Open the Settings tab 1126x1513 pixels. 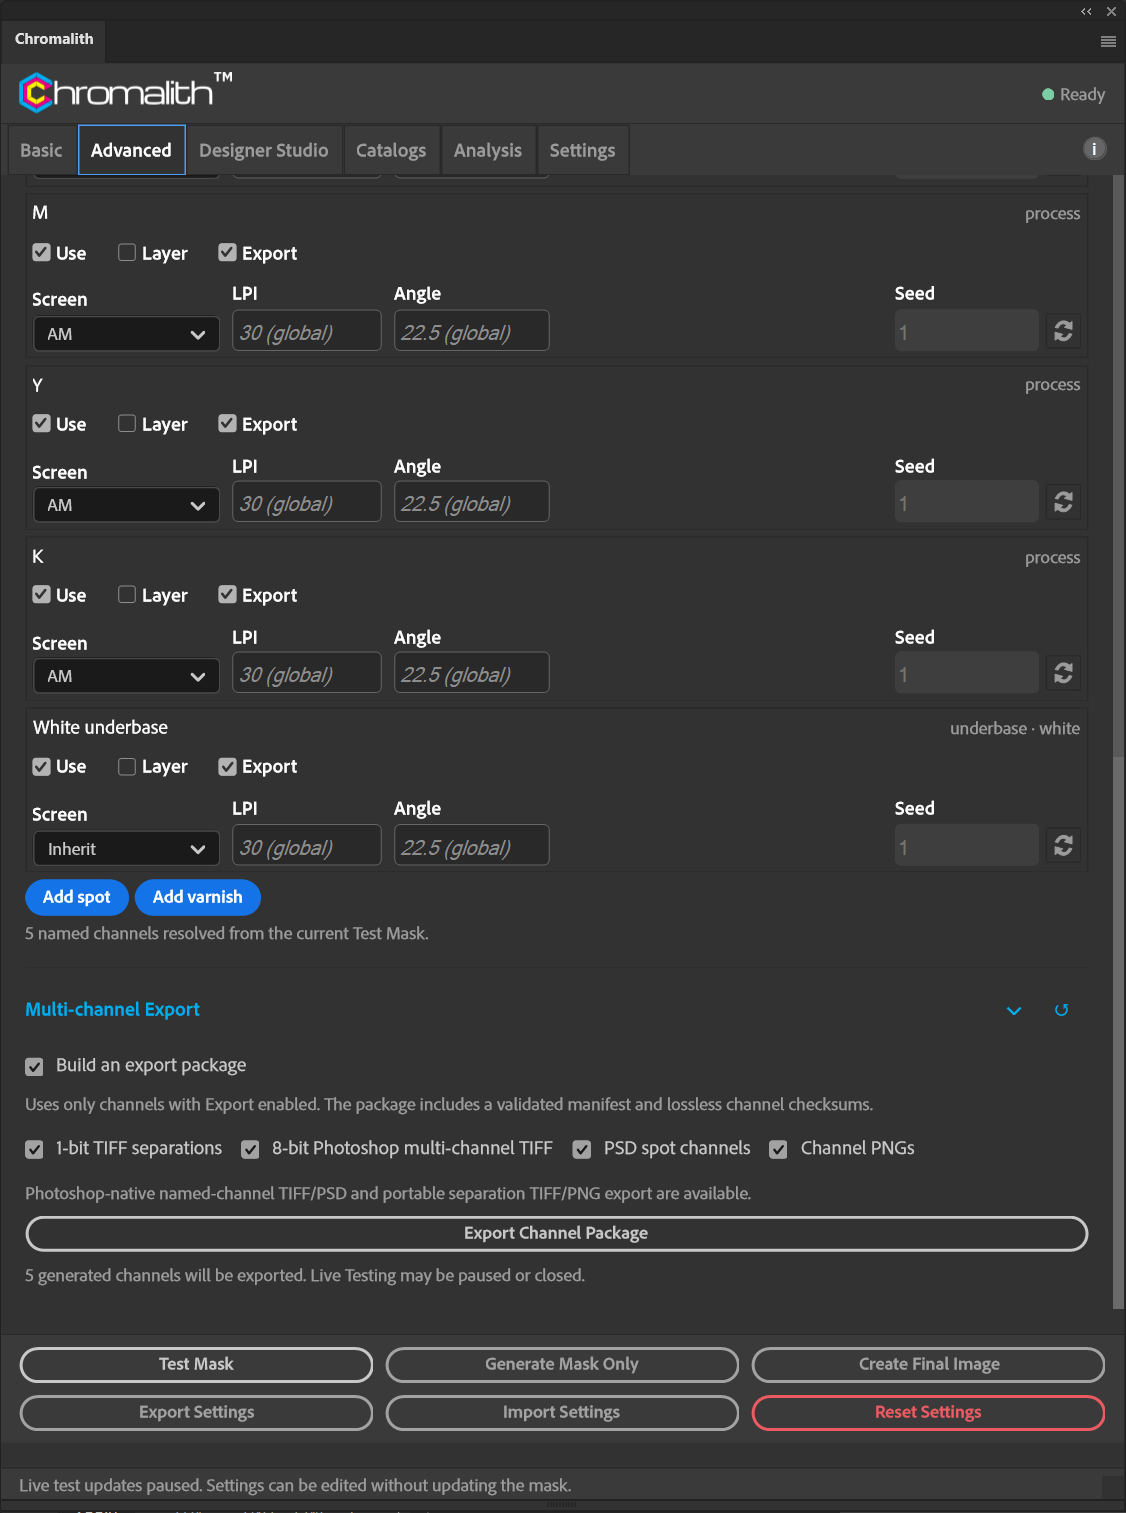[x=583, y=150]
